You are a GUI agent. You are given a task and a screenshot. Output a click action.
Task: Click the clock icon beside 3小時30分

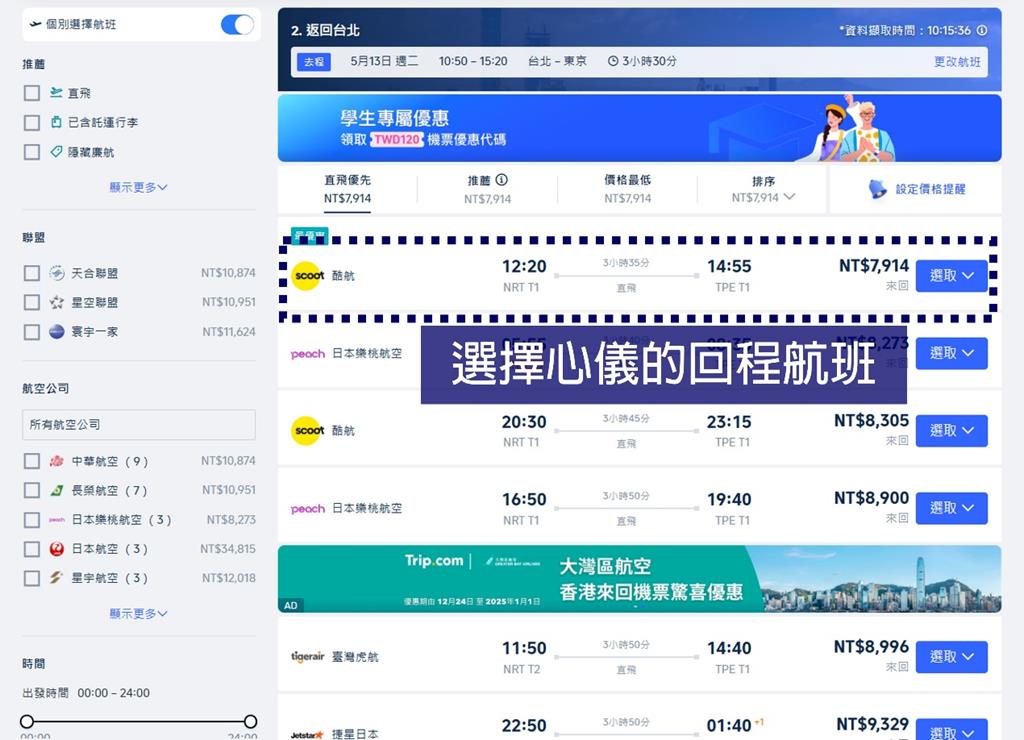pos(613,61)
